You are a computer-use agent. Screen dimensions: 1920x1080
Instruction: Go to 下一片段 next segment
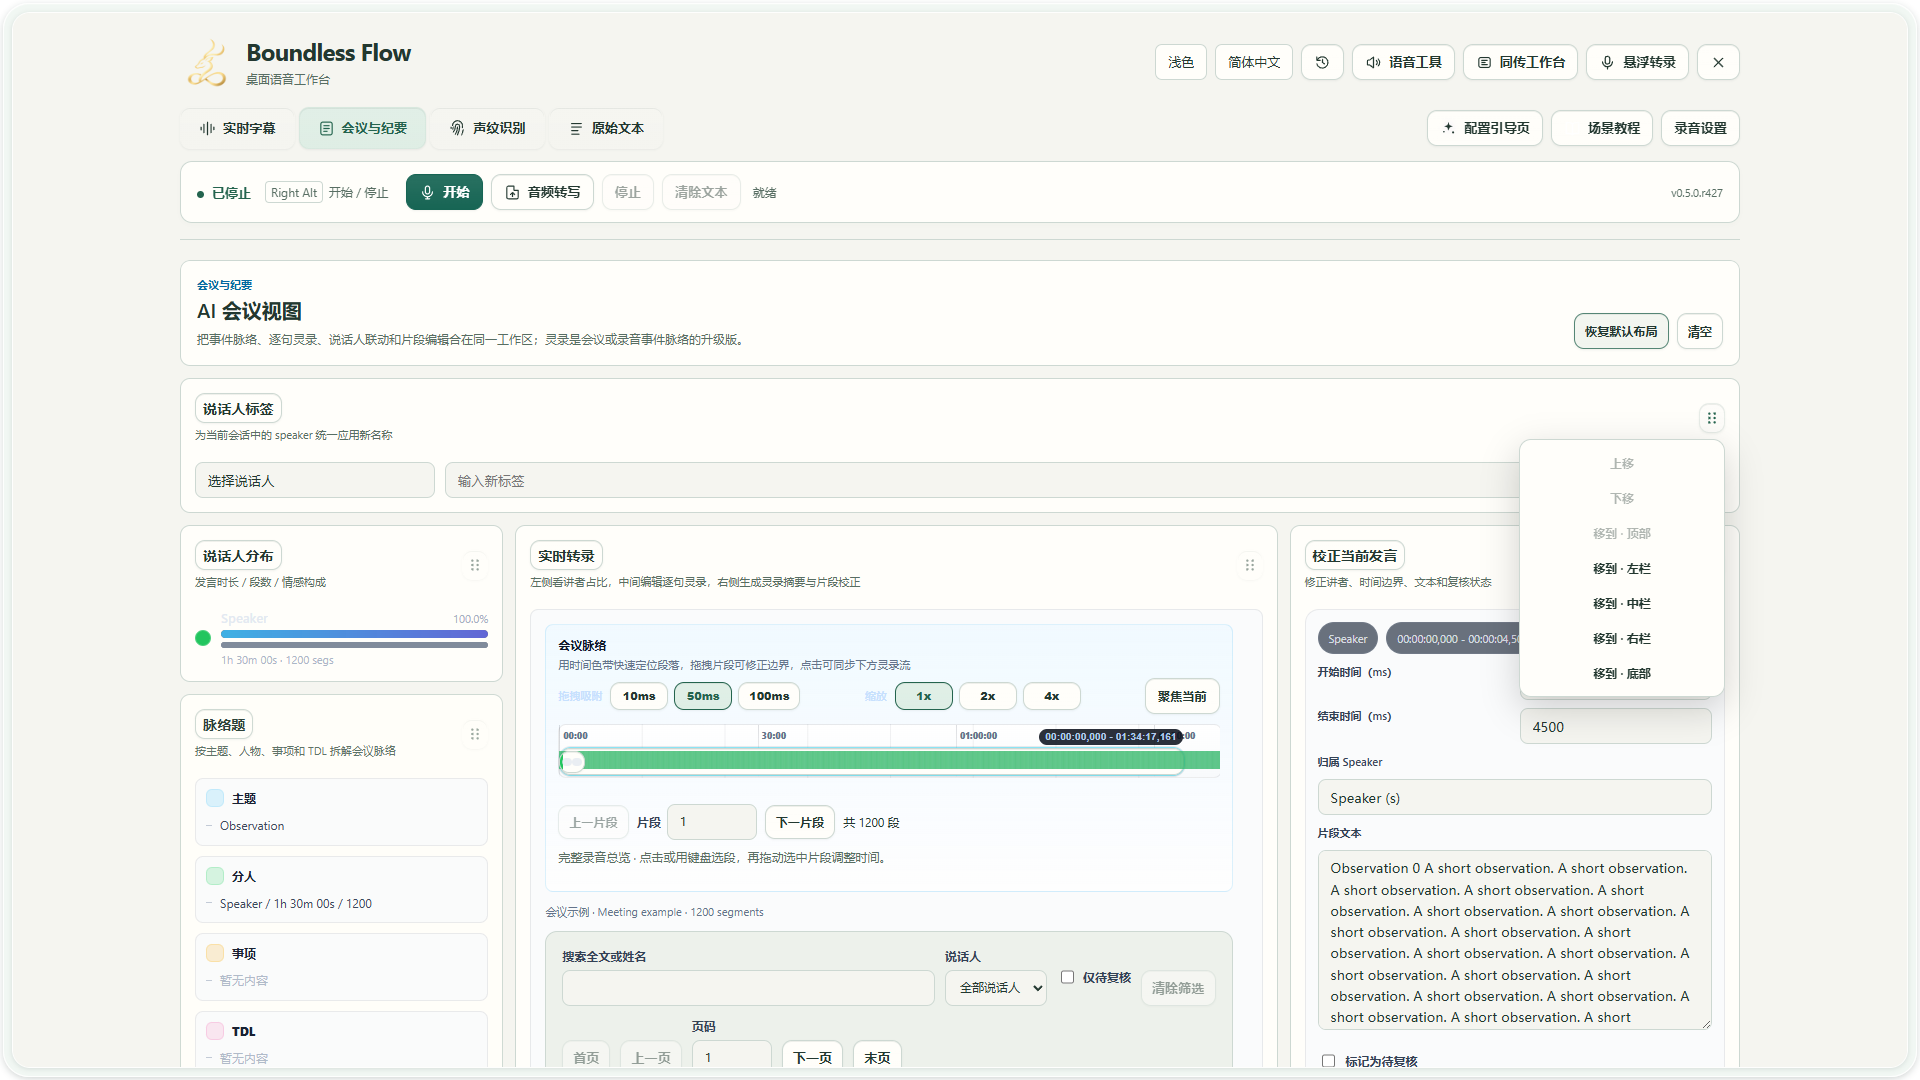point(800,822)
